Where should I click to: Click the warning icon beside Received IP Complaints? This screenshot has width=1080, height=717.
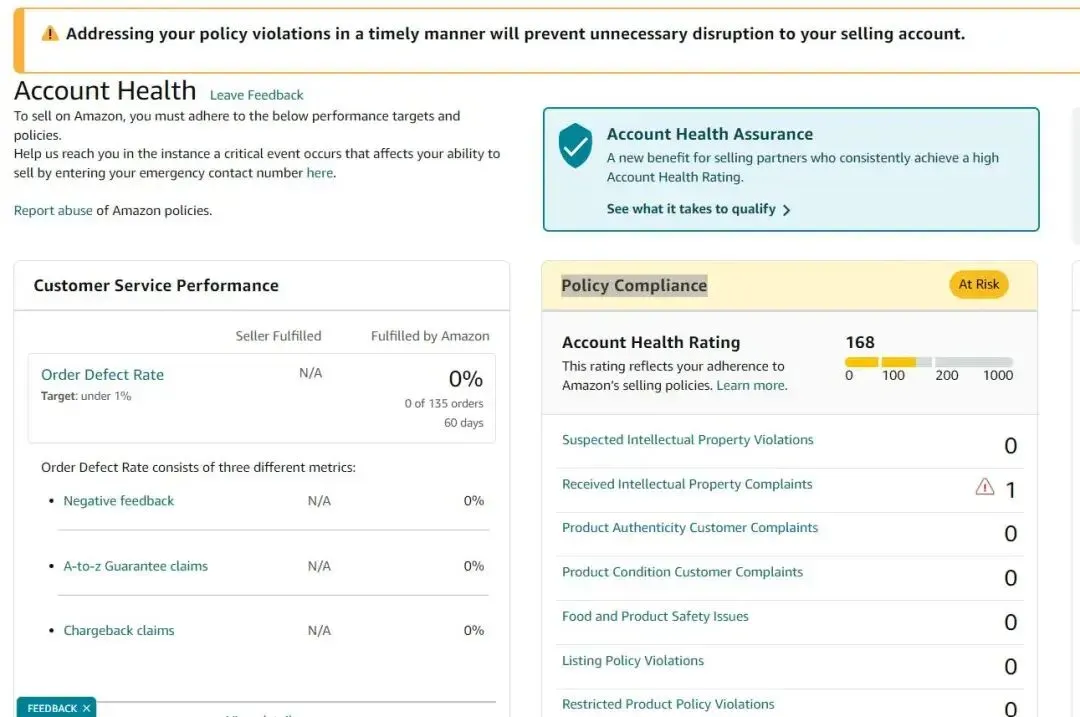tap(985, 487)
